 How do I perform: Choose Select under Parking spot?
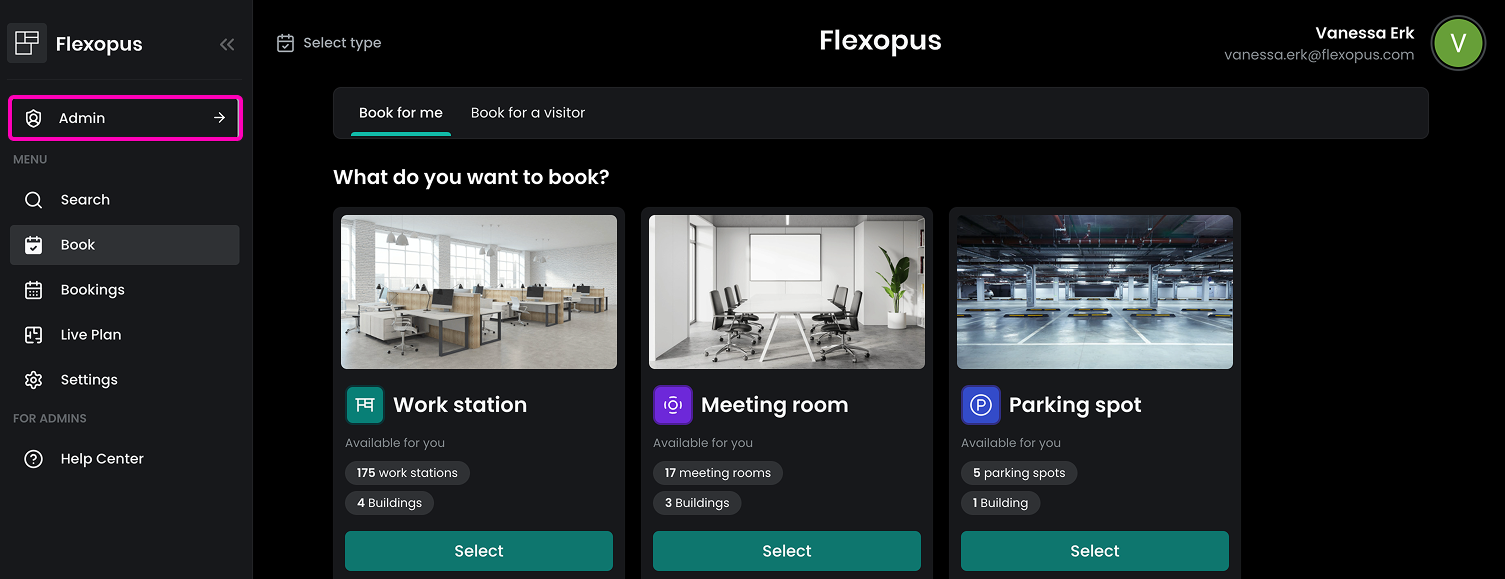coord(1095,551)
